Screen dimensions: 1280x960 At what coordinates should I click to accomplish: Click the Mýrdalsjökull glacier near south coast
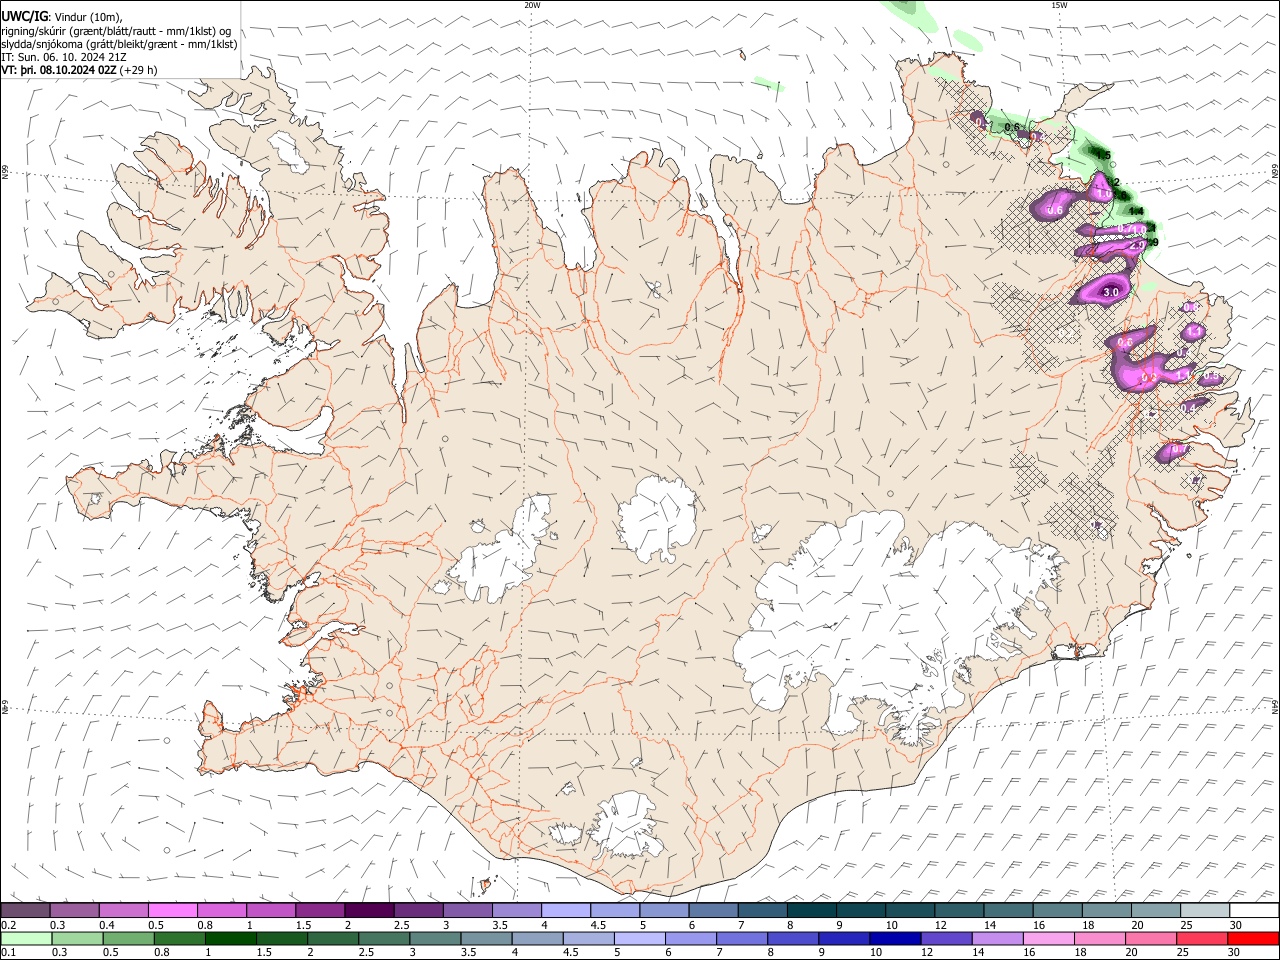point(628,825)
